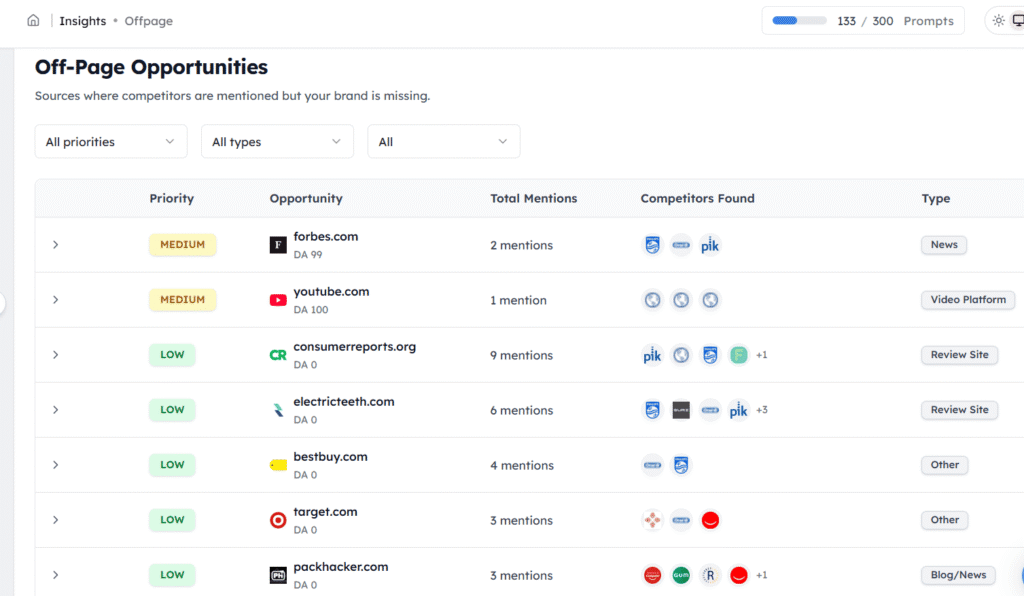Click the Philips competitor avatar on the youtube row
The image size is (1024, 596).
click(652, 299)
